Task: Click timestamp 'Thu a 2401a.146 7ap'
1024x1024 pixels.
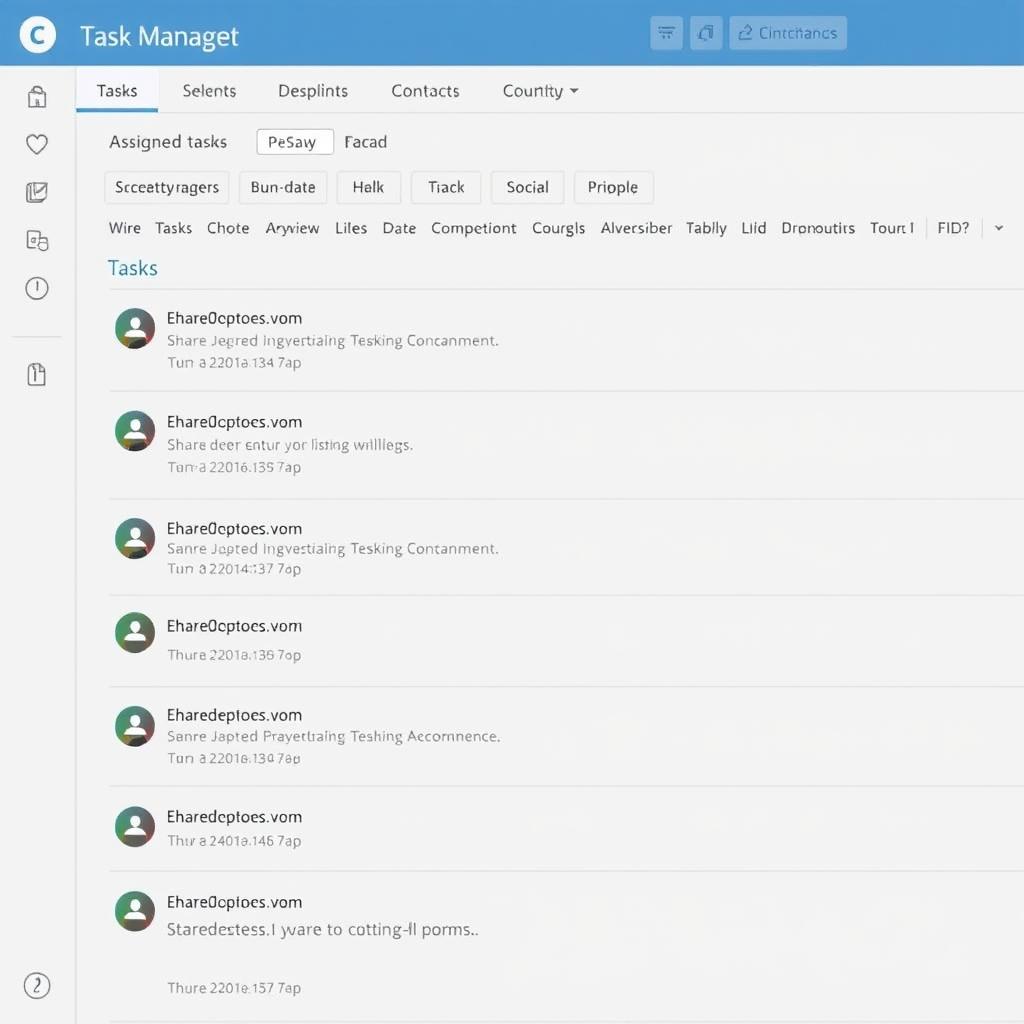Action: 234,840
